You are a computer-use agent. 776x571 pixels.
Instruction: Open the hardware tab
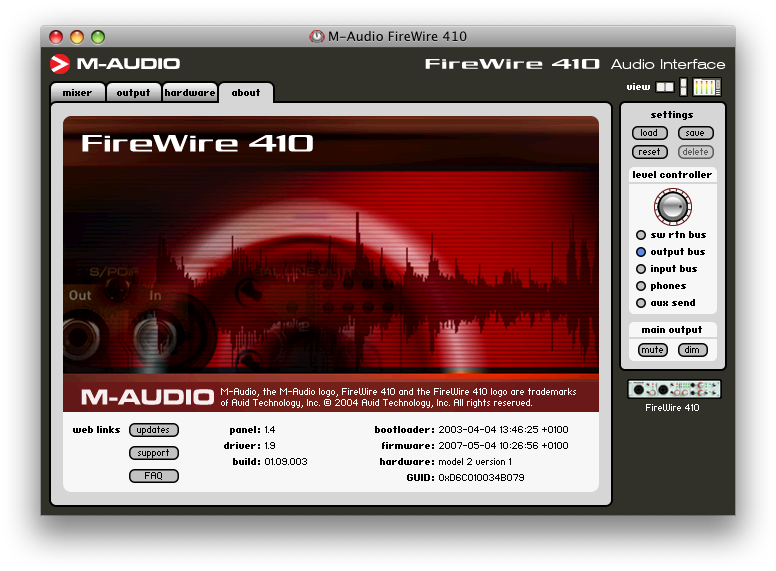[x=190, y=93]
